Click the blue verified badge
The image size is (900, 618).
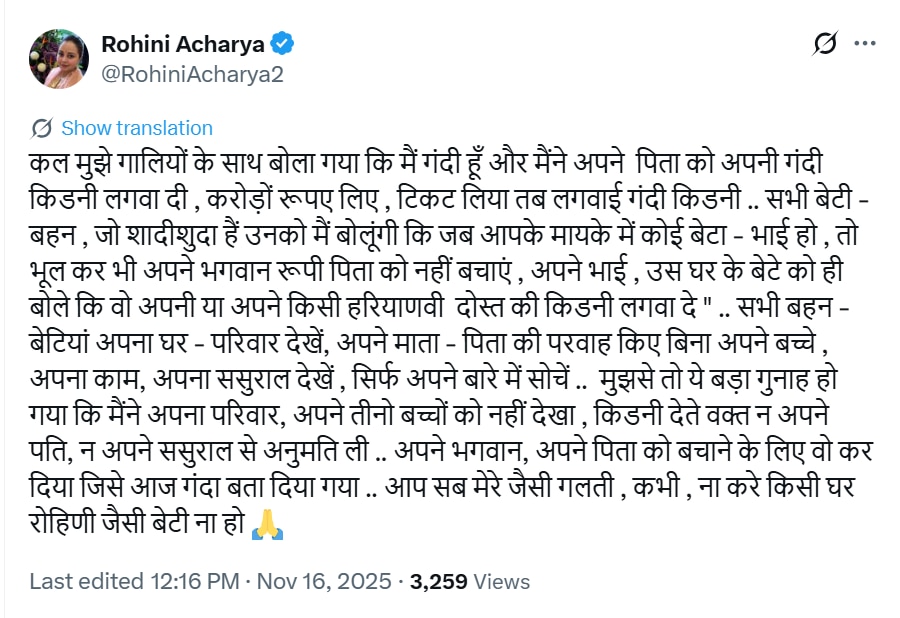[283, 44]
